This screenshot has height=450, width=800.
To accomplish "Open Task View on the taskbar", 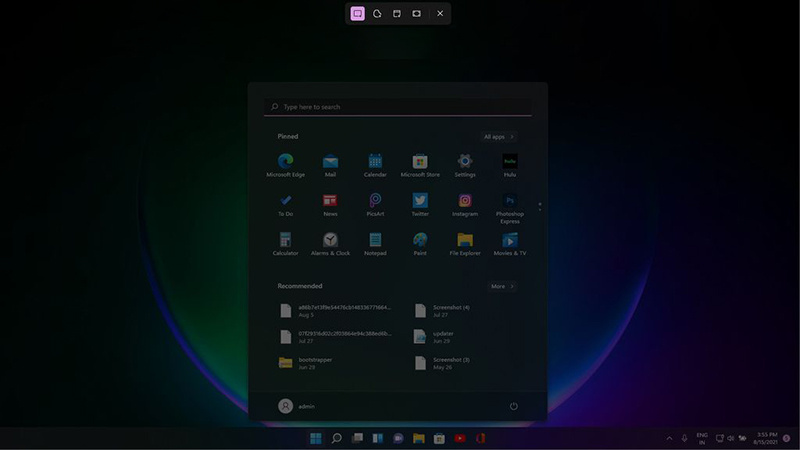I will [357, 438].
